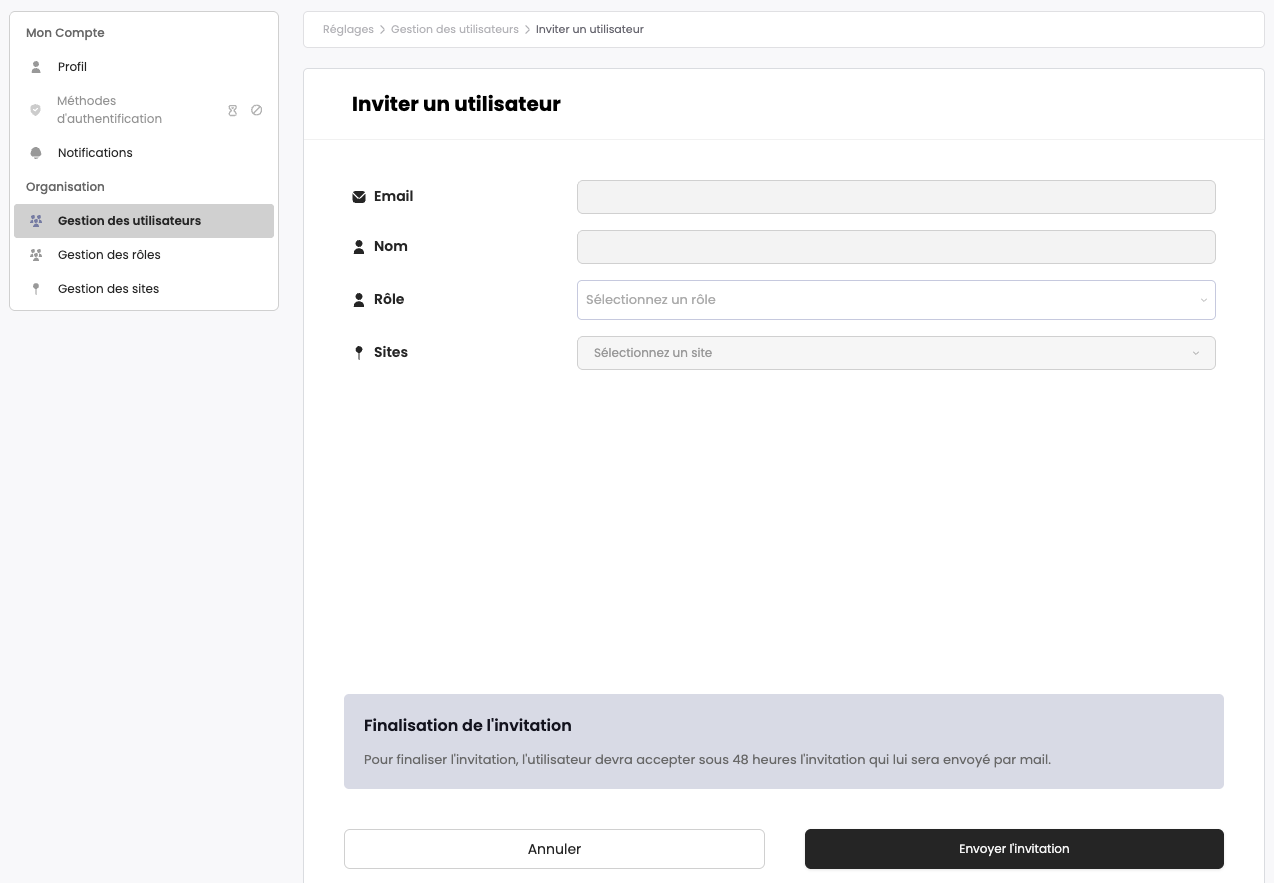Click the person icon next to Nom

tap(359, 246)
